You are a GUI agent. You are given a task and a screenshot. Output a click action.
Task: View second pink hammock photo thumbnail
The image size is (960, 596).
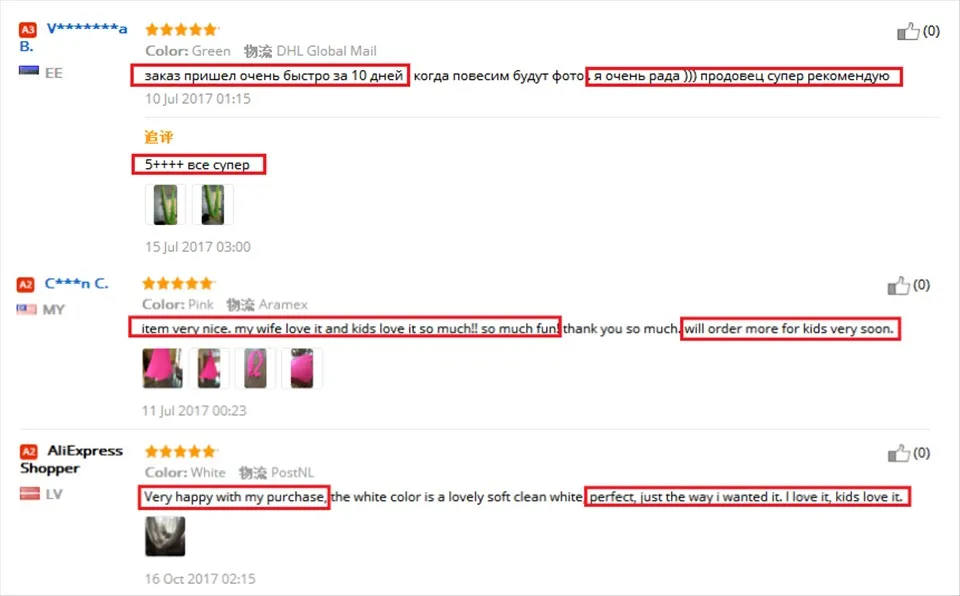[209, 368]
